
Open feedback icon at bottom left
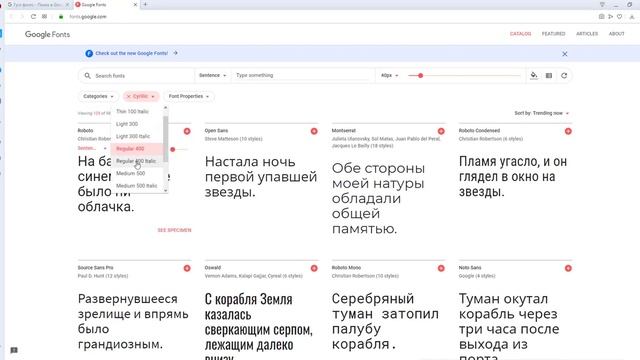(x=14, y=350)
